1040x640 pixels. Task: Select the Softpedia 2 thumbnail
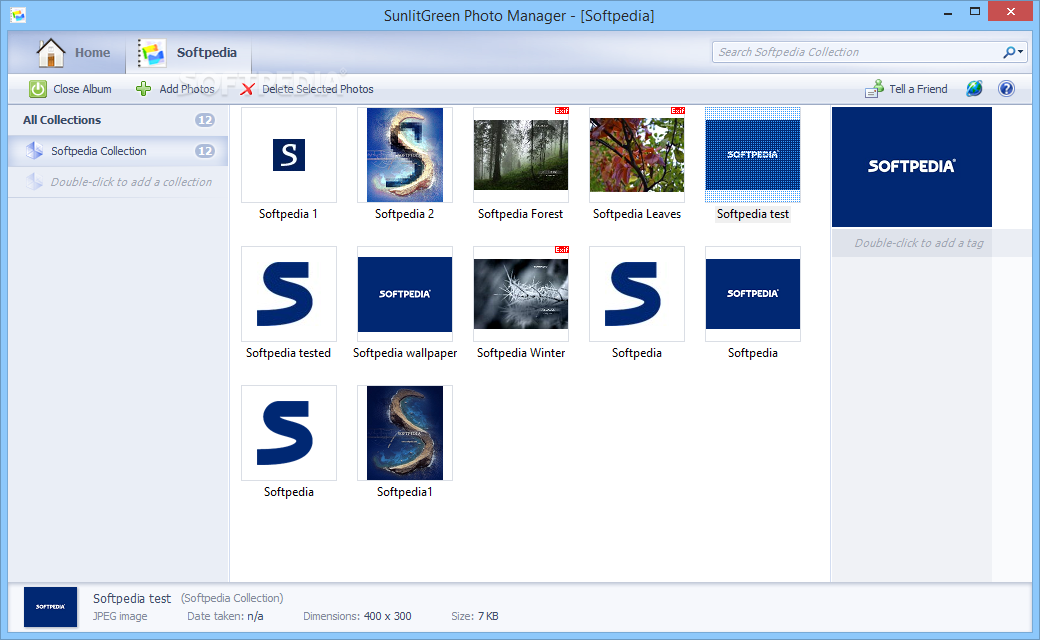click(405, 155)
